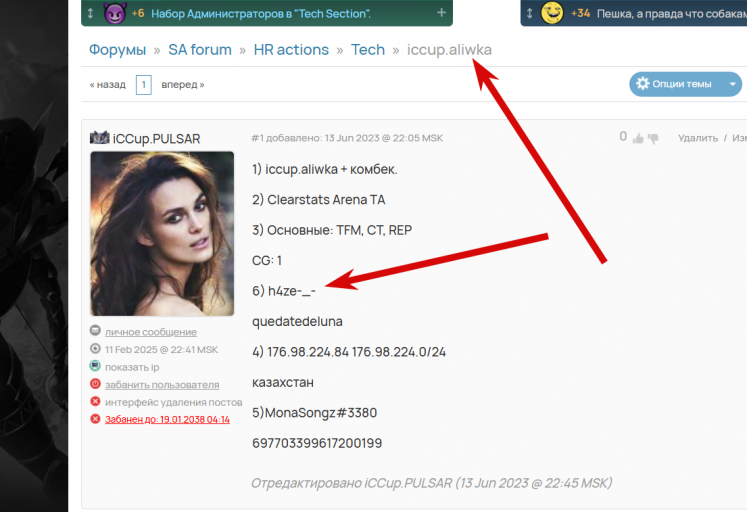Click the text 'quedatedeluna'
The image size is (747, 512).
[x=297, y=321]
